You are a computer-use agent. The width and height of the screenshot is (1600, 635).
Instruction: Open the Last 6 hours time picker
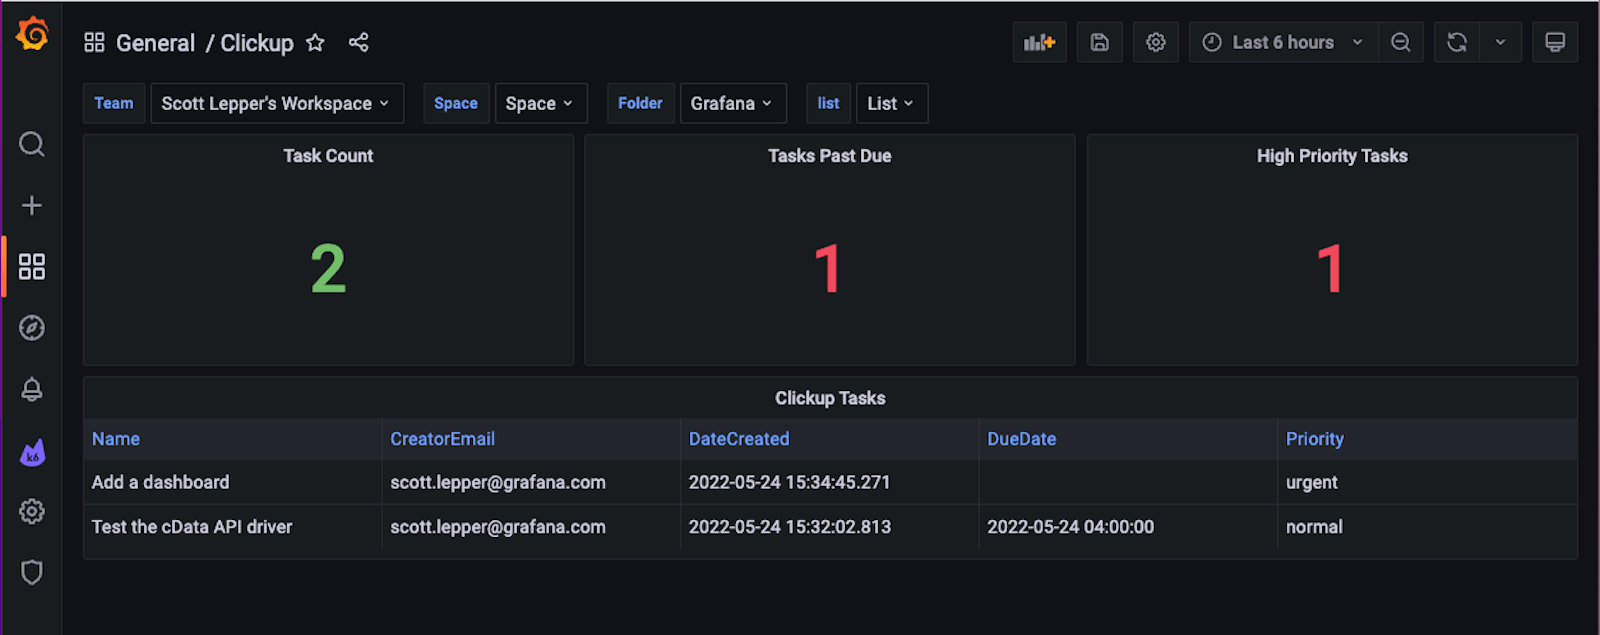[x=1282, y=42]
